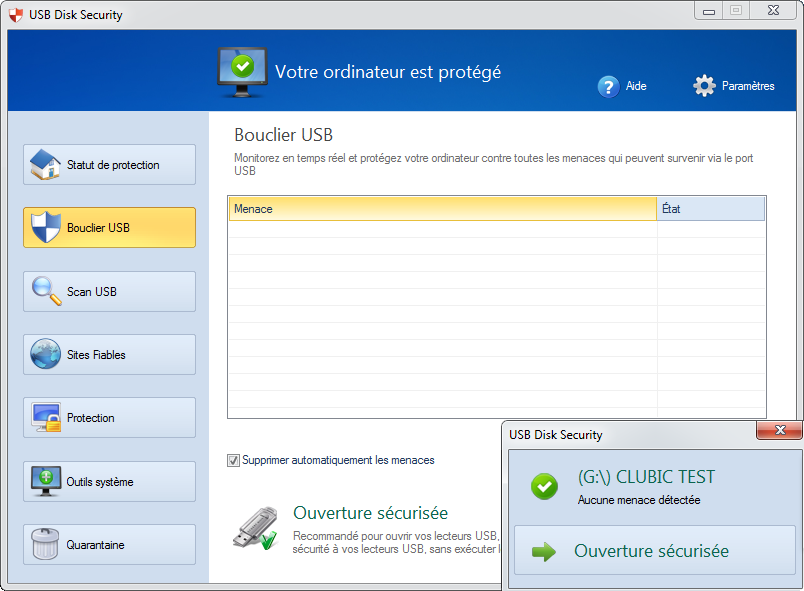Image resolution: width=804 pixels, height=591 pixels.
Task: Click the magnifier icon on Scan USB
Action: (x=47, y=291)
